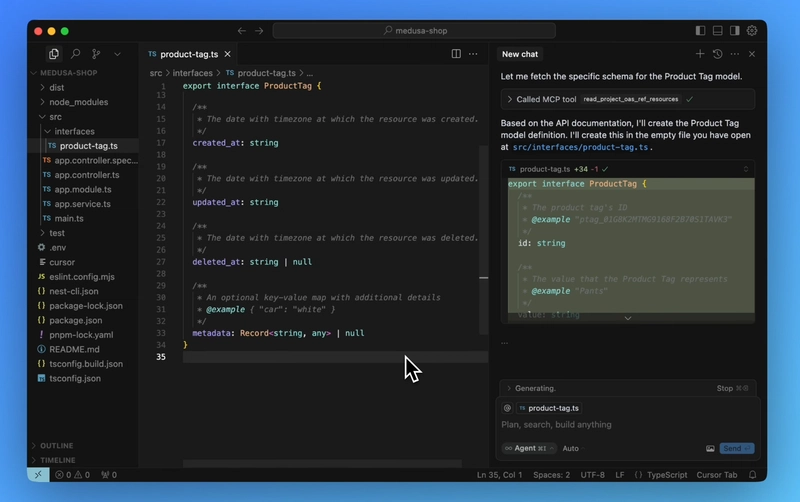Open remote window status bar icon
Viewport: 800px width, 502px height.
(x=38, y=475)
